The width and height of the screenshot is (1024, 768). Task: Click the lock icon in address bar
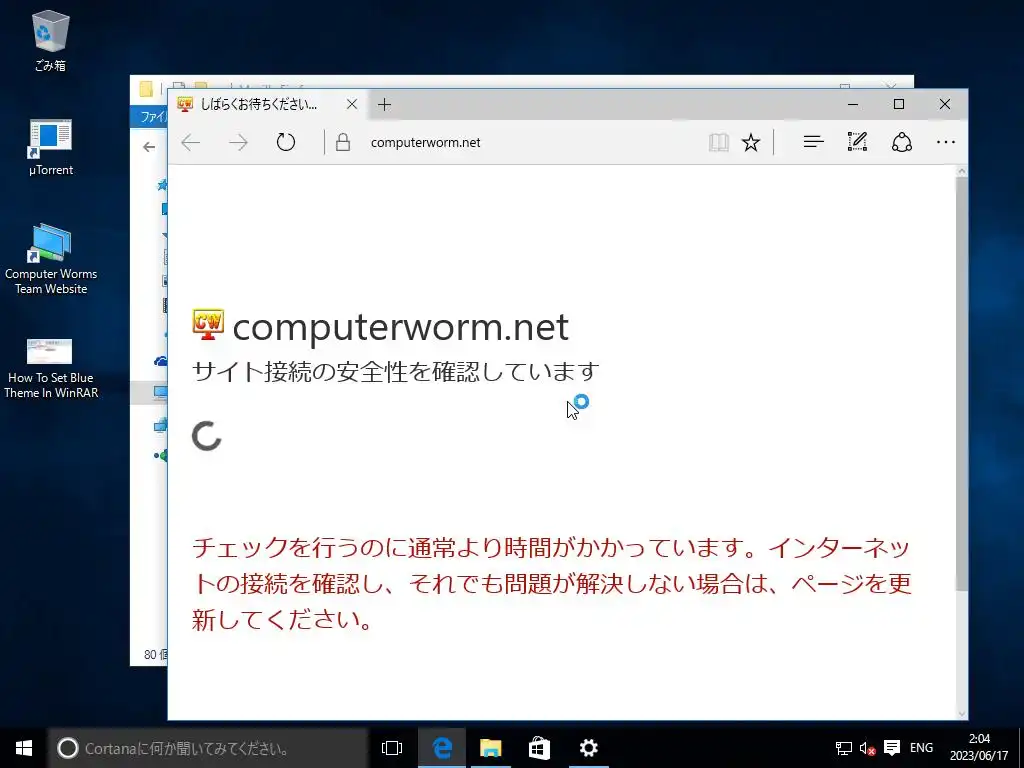tap(343, 142)
